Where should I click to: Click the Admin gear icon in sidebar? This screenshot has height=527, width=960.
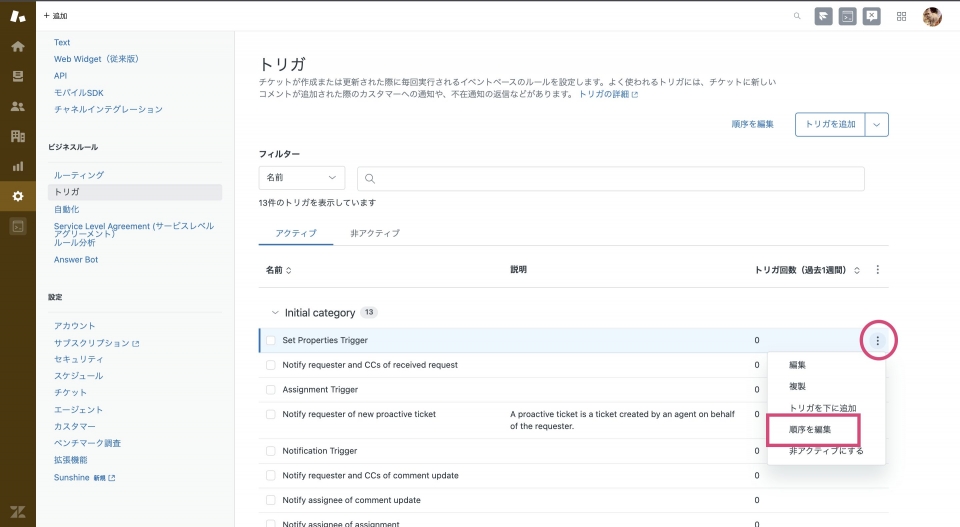pyautogui.click(x=17, y=196)
